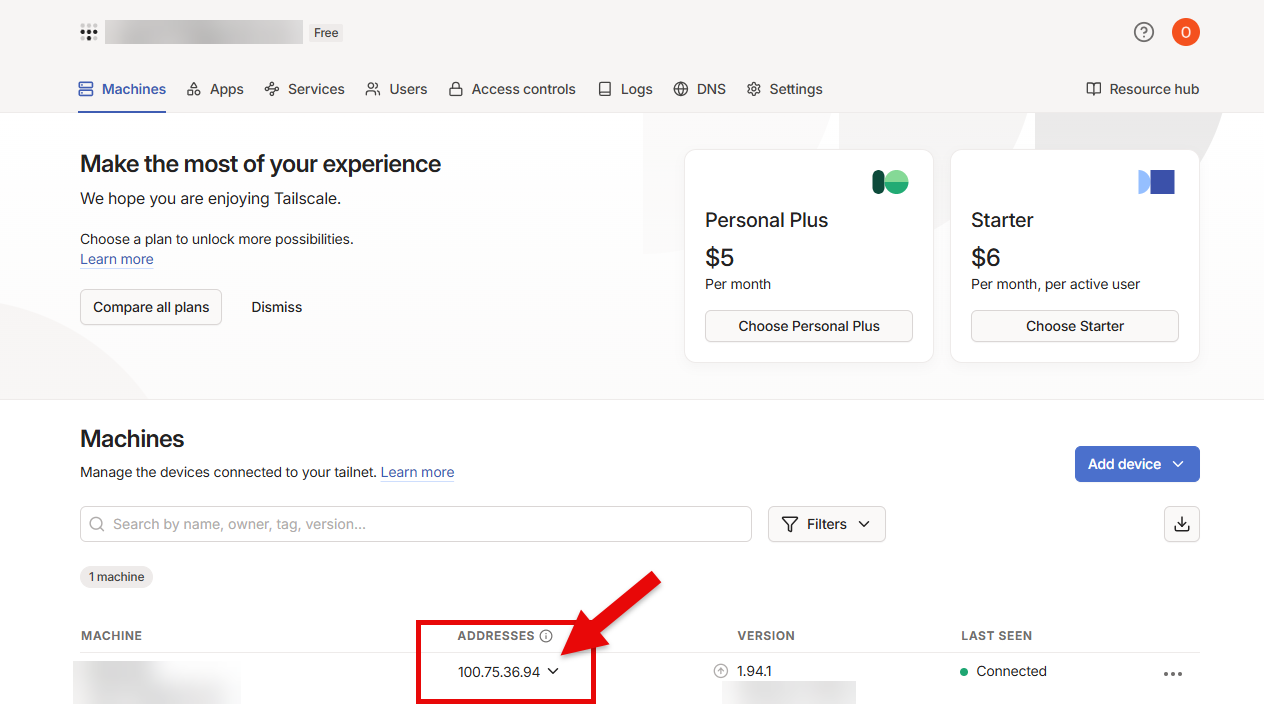Click the Tailscale dots logo icon

tap(89, 33)
